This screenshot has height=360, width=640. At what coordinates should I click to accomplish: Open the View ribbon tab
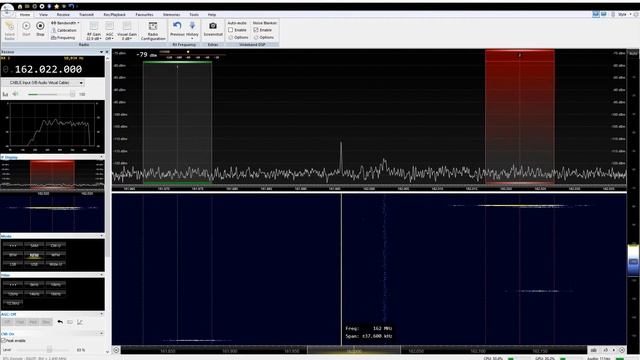(43, 14)
